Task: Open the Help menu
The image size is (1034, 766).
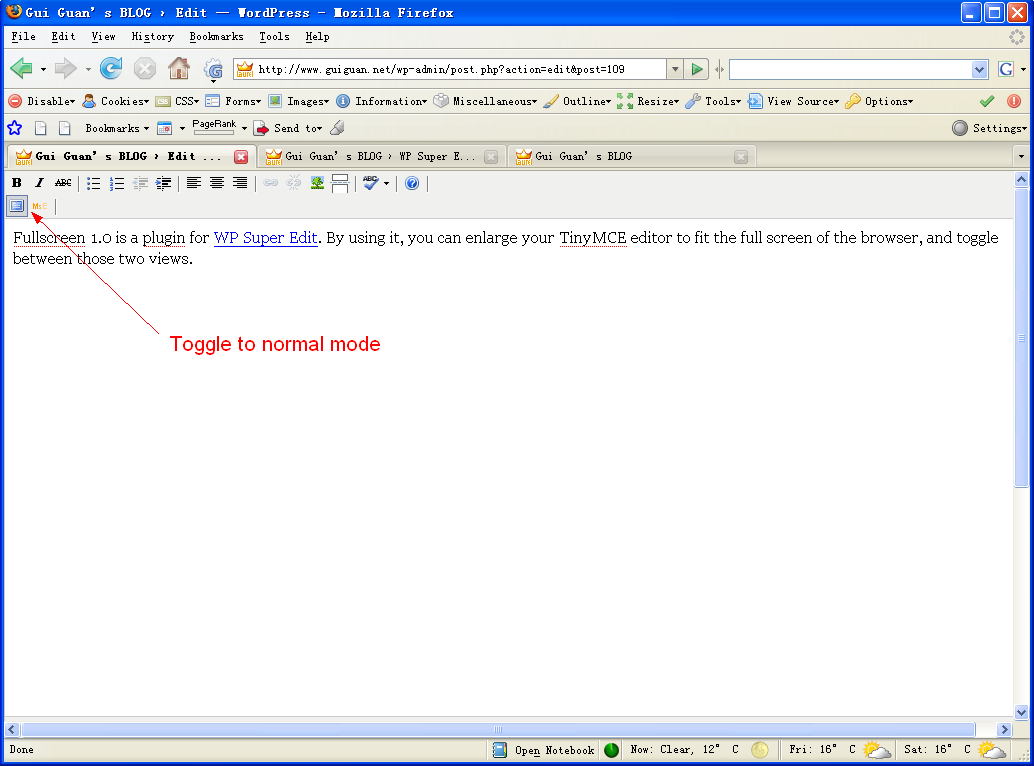Action: [317, 37]
